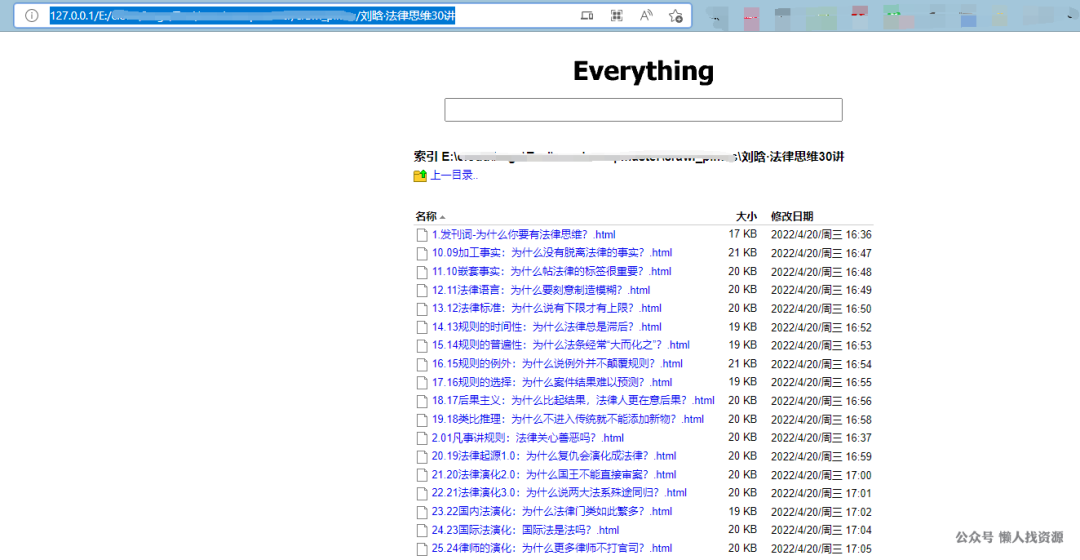Viewport: 1080px width, 560px height.
Task: Click date 2022/4/20/周三 17:04
Action: (x=821, y=530)
